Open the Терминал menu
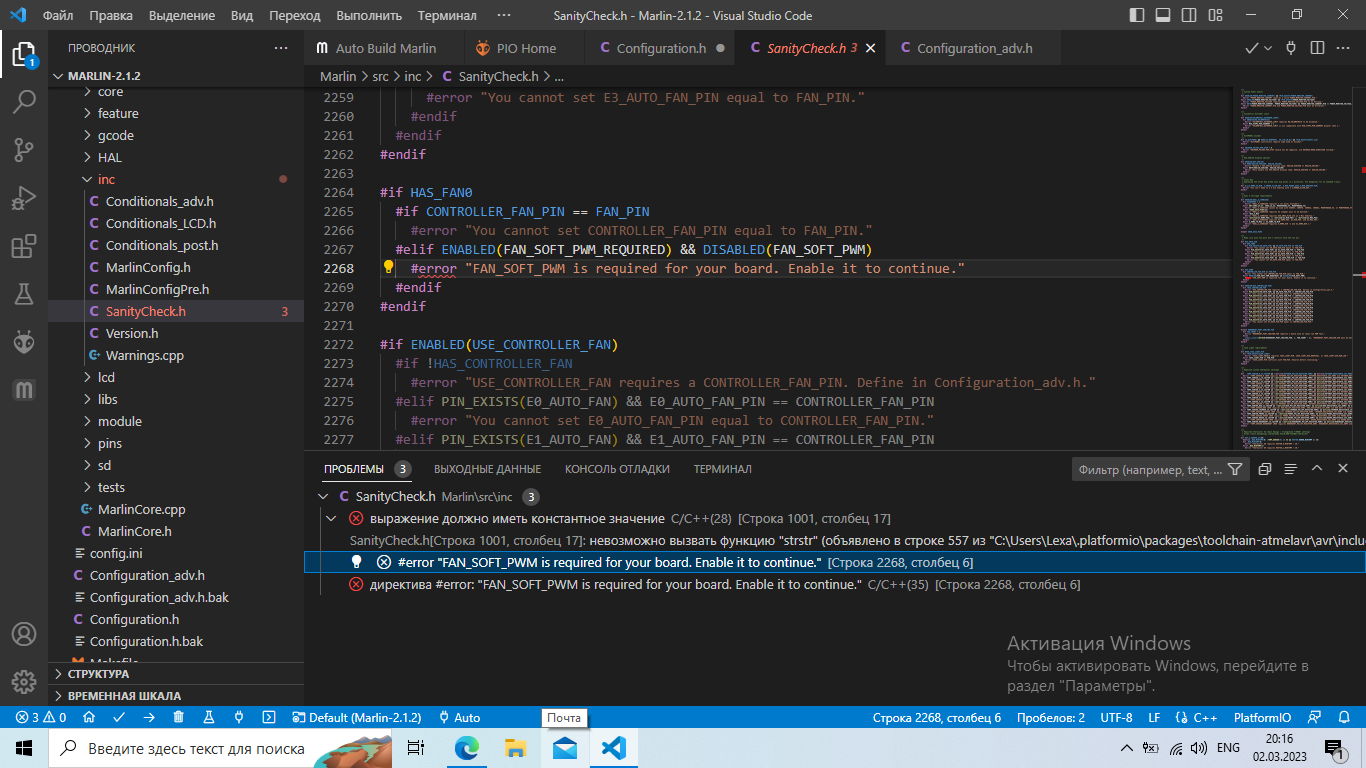 [x=446, y=16]
